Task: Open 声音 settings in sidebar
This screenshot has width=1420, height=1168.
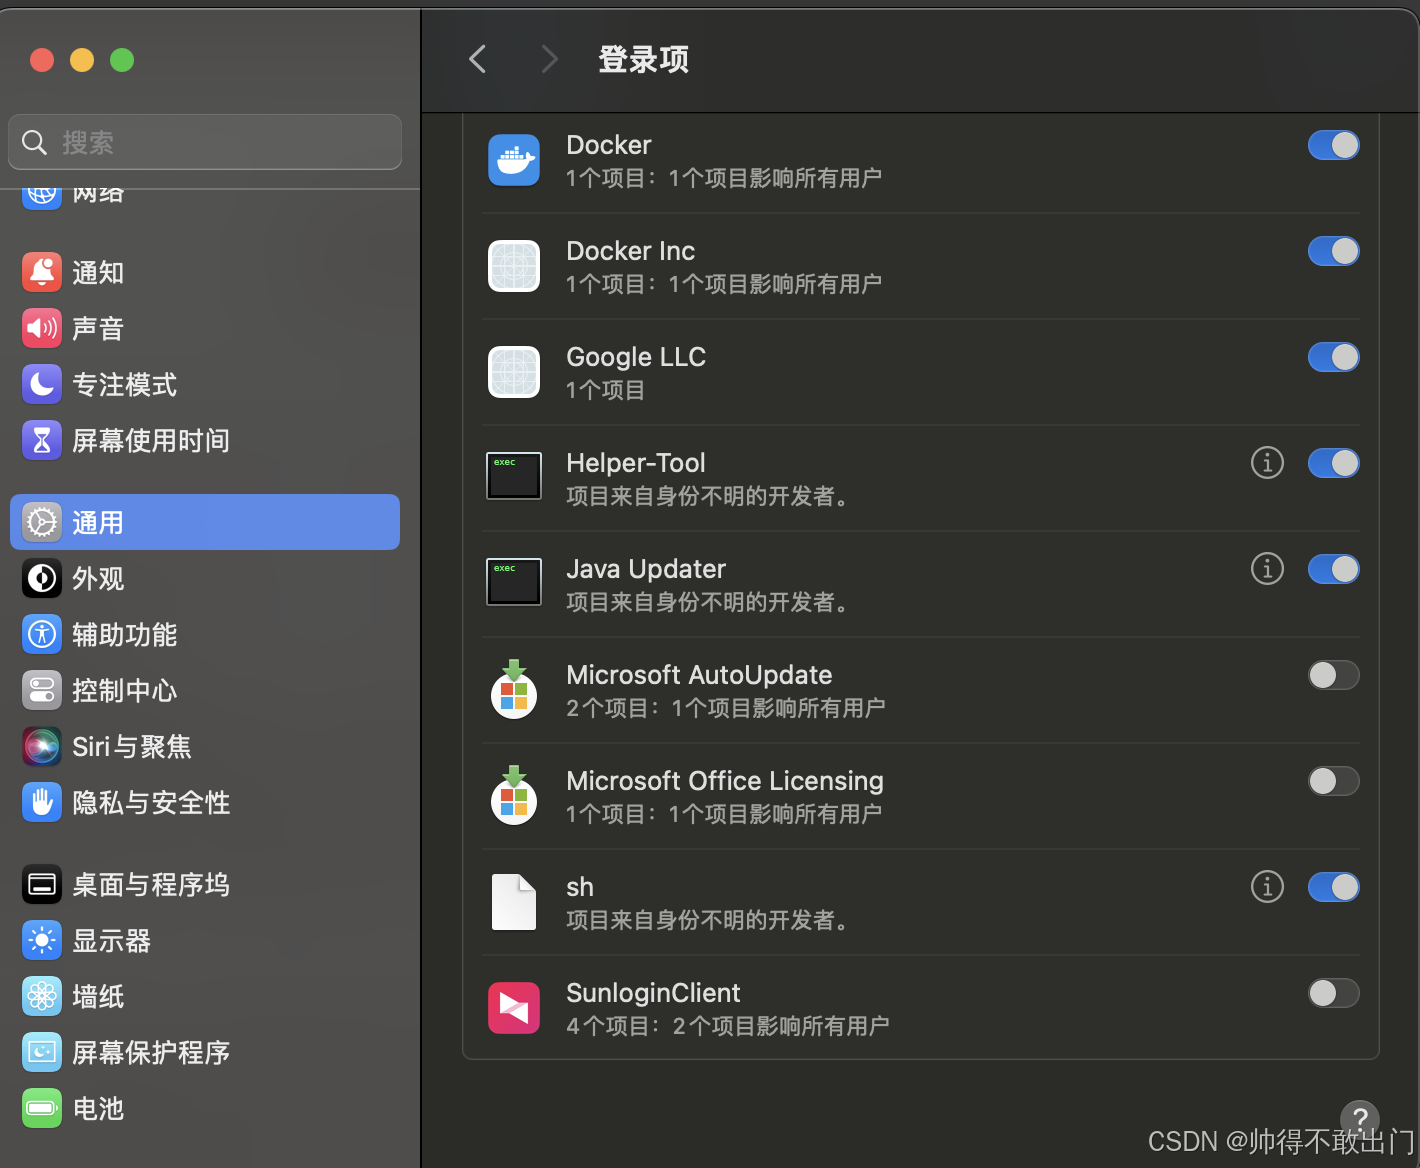Action: point(205,328)
